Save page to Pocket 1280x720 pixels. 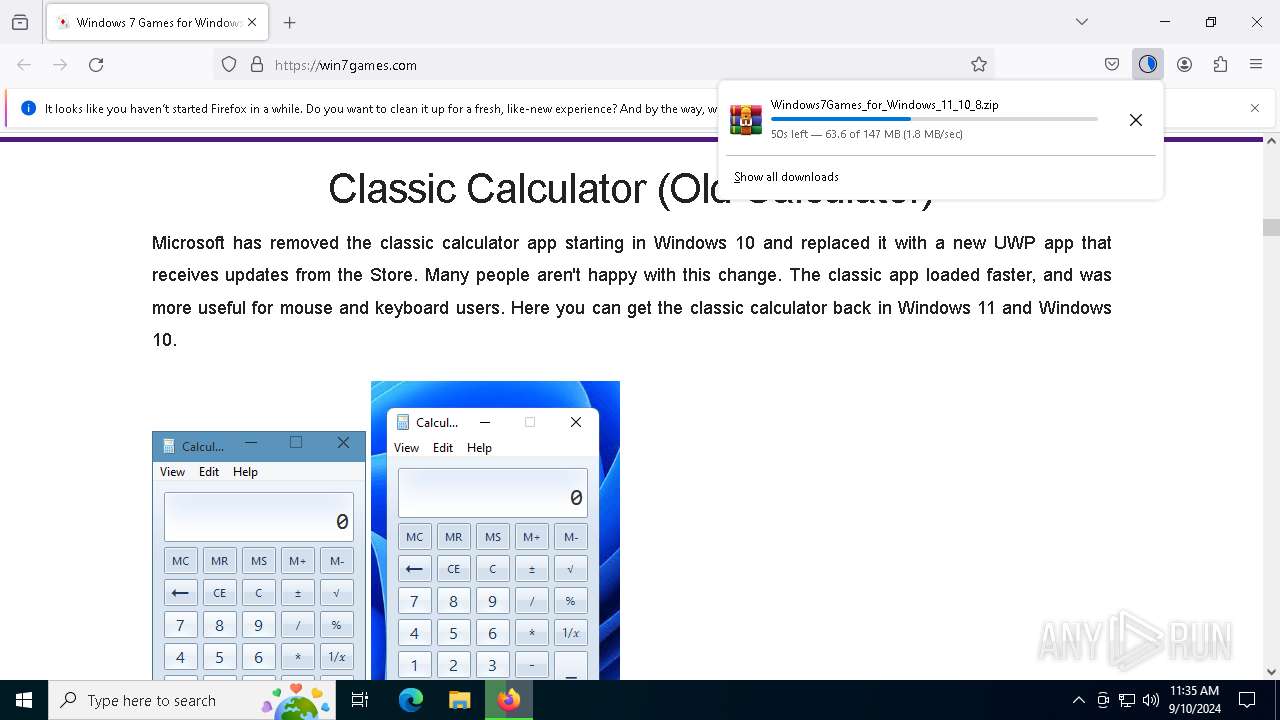coord(1112,64)
